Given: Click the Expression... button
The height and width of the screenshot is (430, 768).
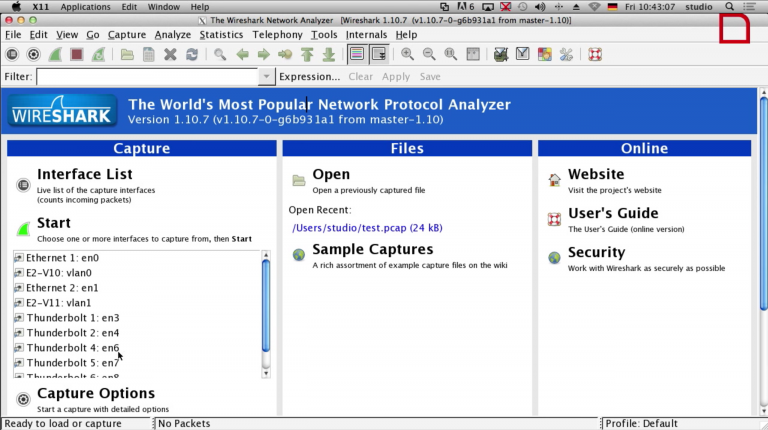Looking at the screenshot, I should (x=309, y=77).
